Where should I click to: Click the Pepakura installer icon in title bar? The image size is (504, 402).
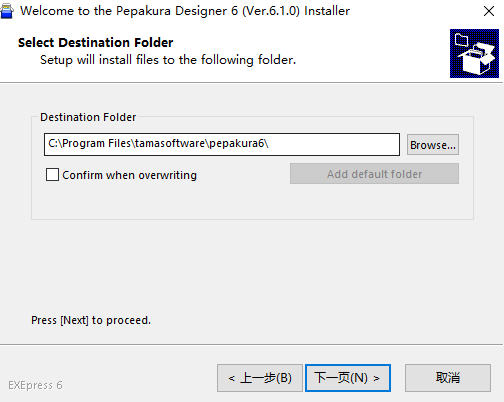7,11
